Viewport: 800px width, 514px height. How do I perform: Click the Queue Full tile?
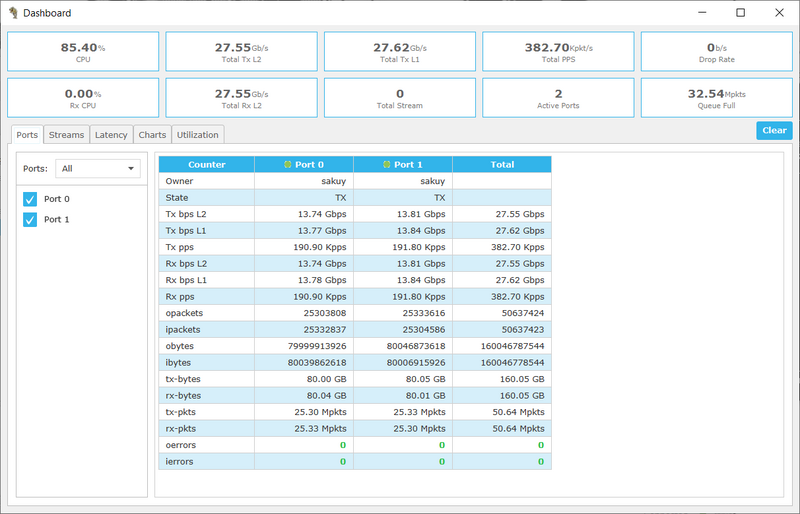click(x=716, y=98)
